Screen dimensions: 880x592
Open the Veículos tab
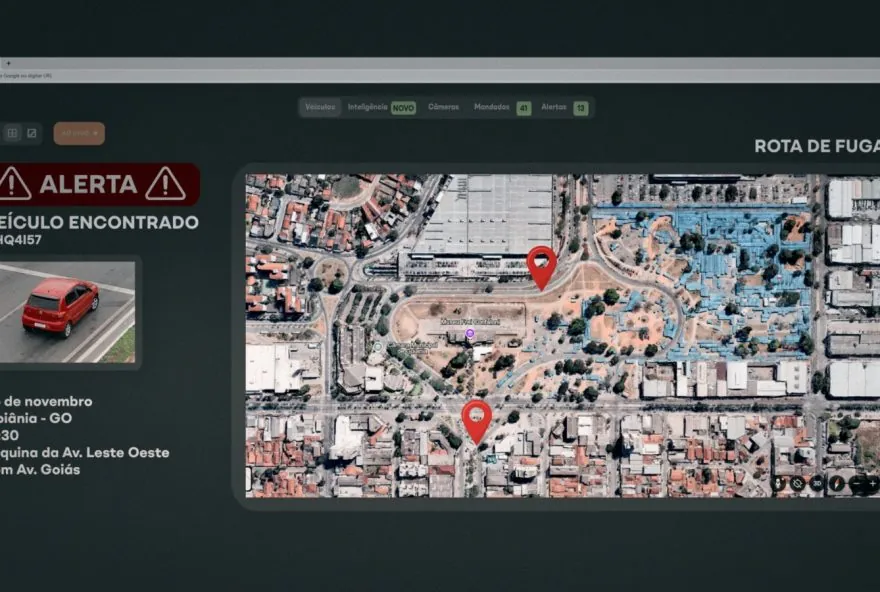(320, 107)
